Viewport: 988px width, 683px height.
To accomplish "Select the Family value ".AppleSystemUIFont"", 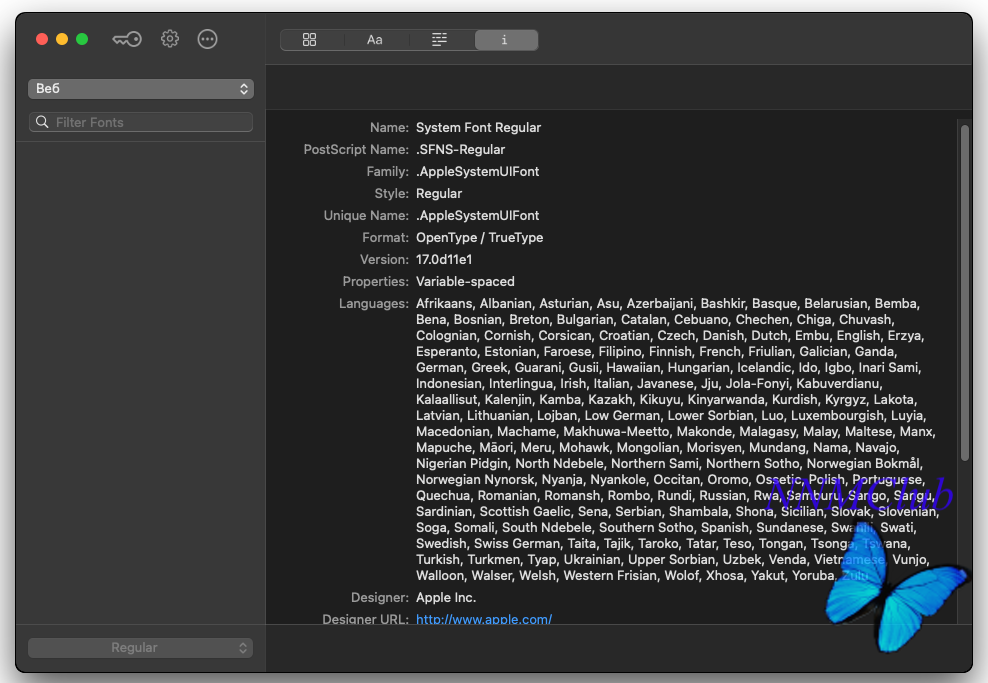I will [x=478, y=171].
